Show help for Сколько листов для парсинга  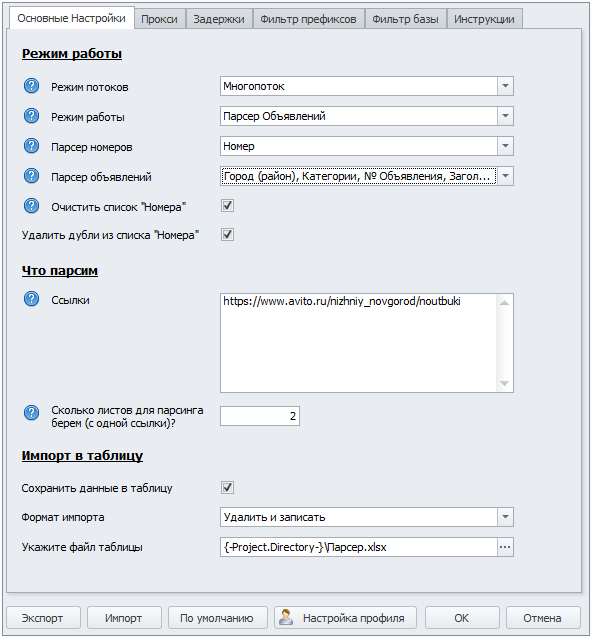(31, 413)
